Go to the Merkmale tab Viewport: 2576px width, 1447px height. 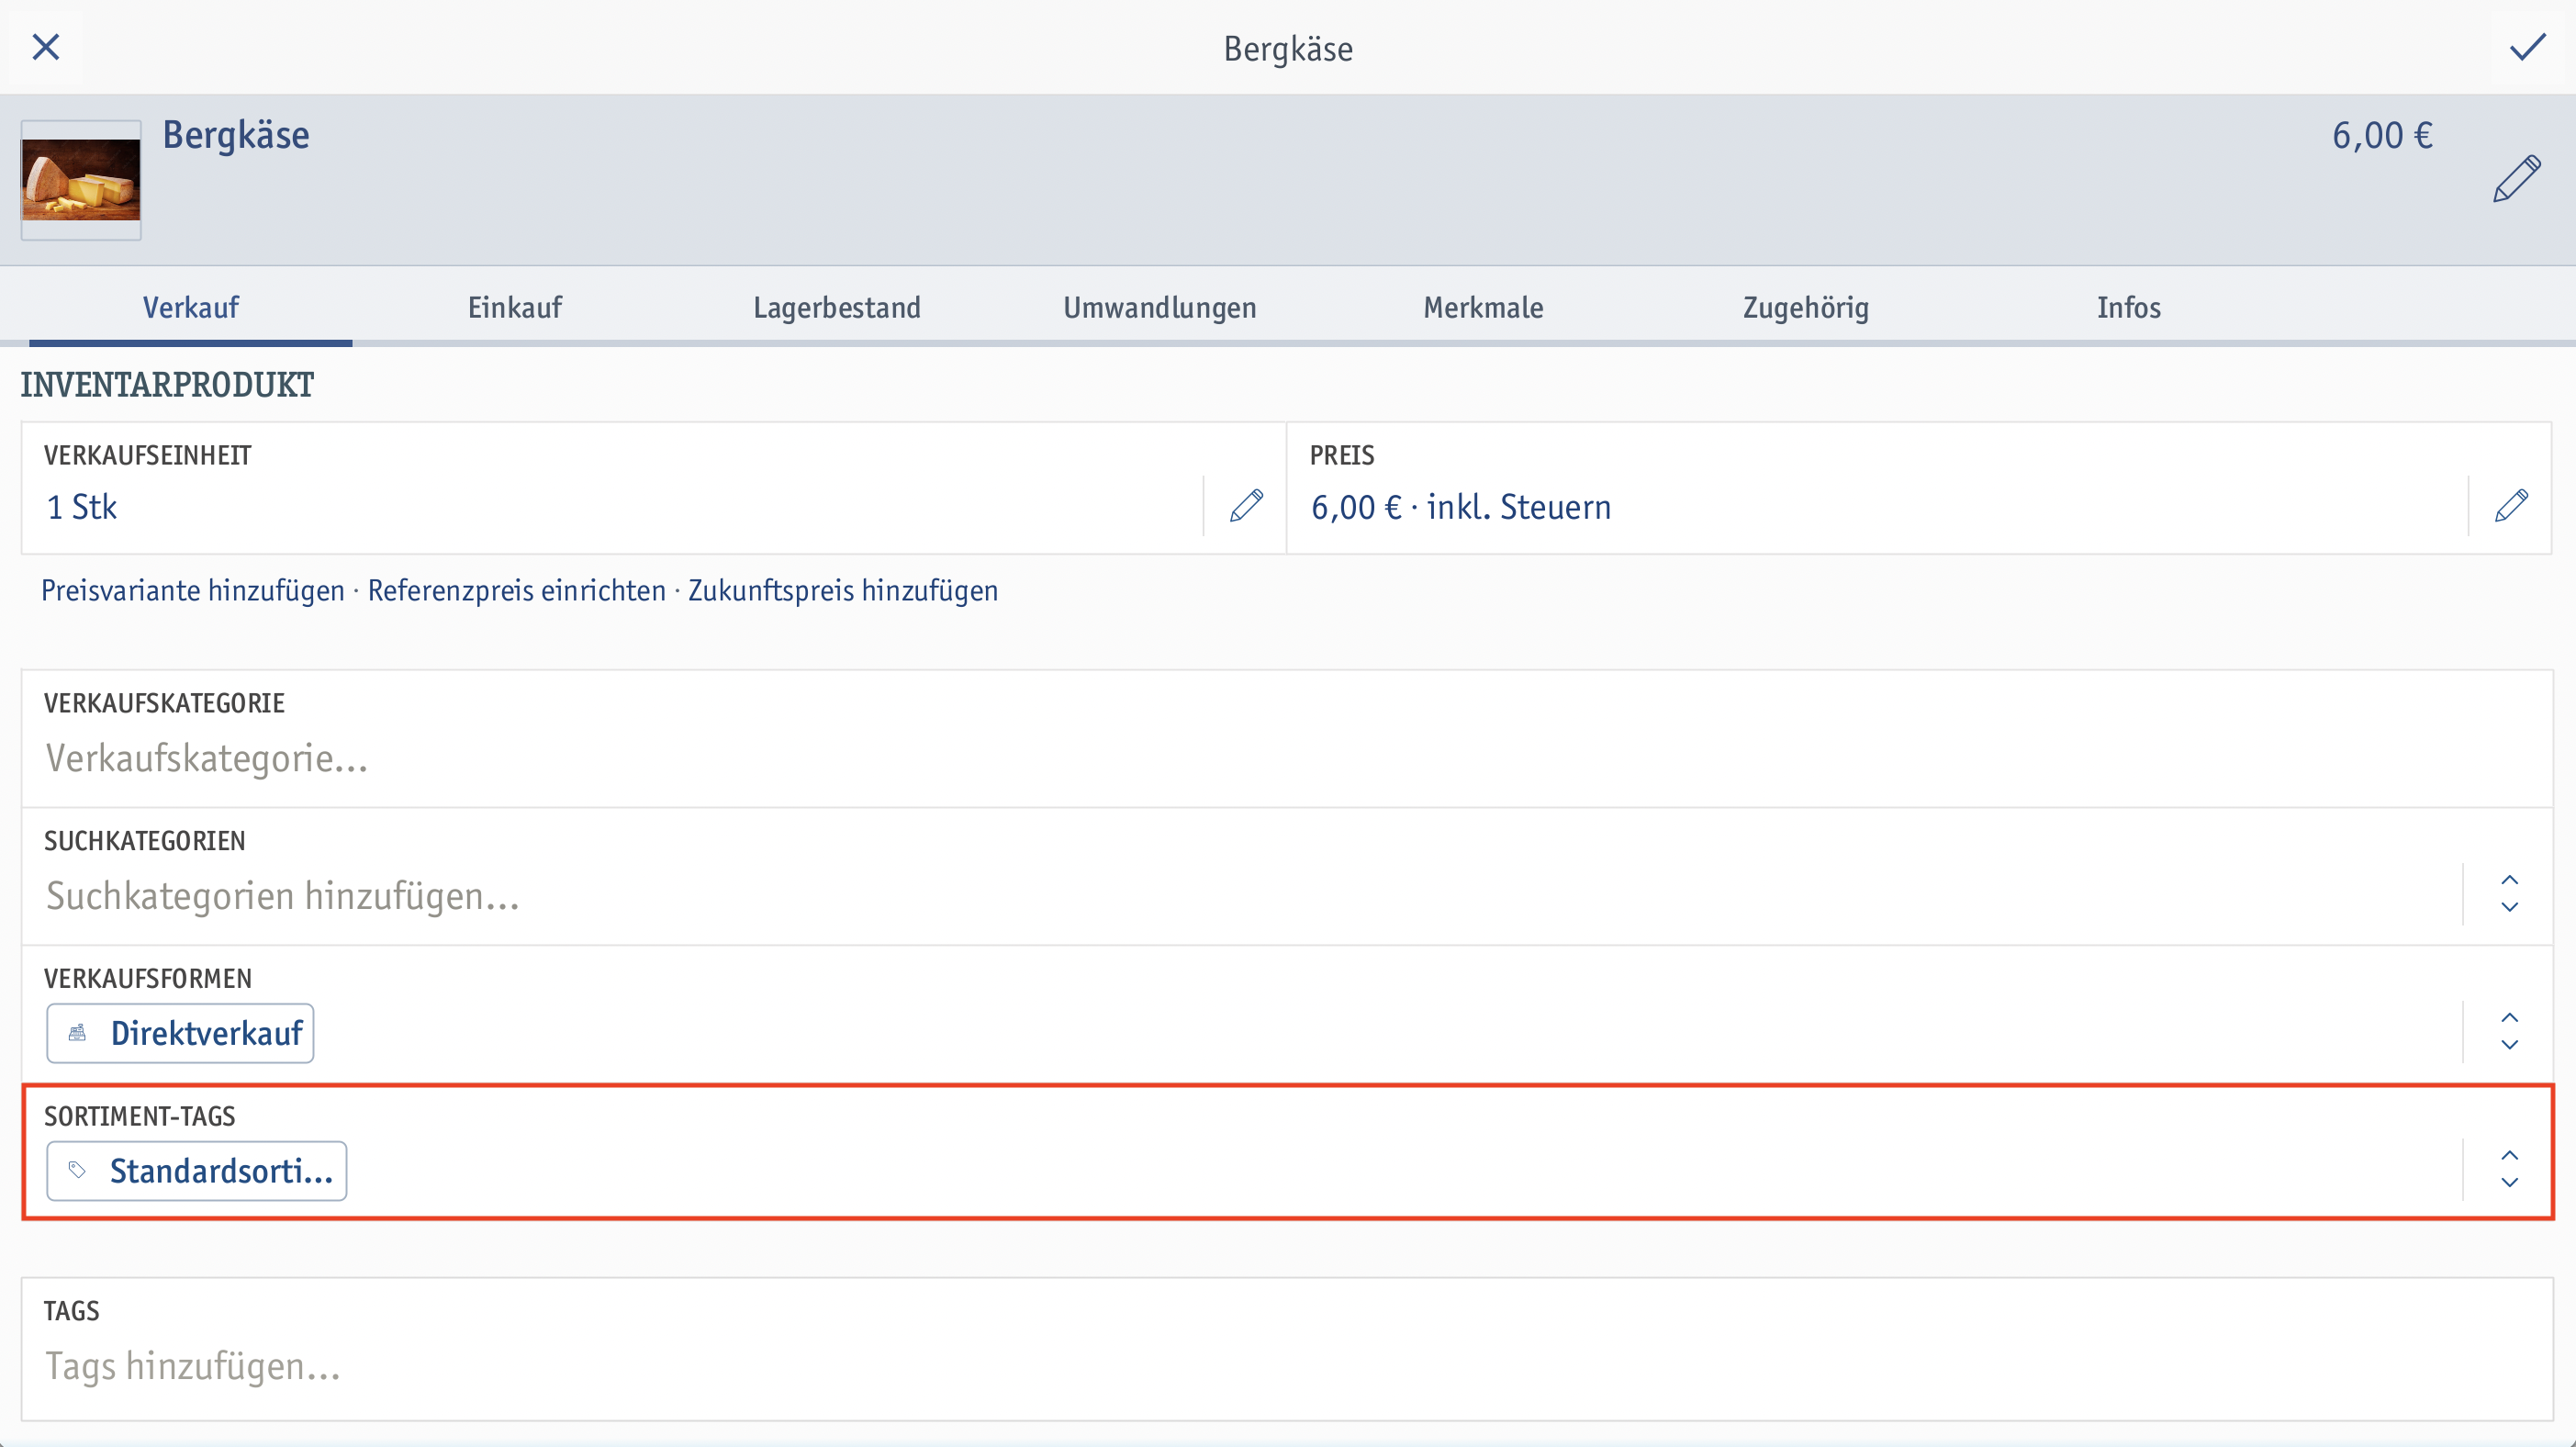[x=1483, y=307]
